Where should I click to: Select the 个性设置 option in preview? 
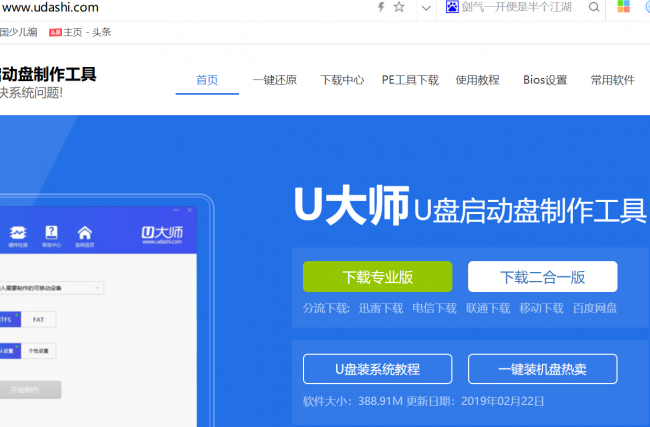point(39,351)
